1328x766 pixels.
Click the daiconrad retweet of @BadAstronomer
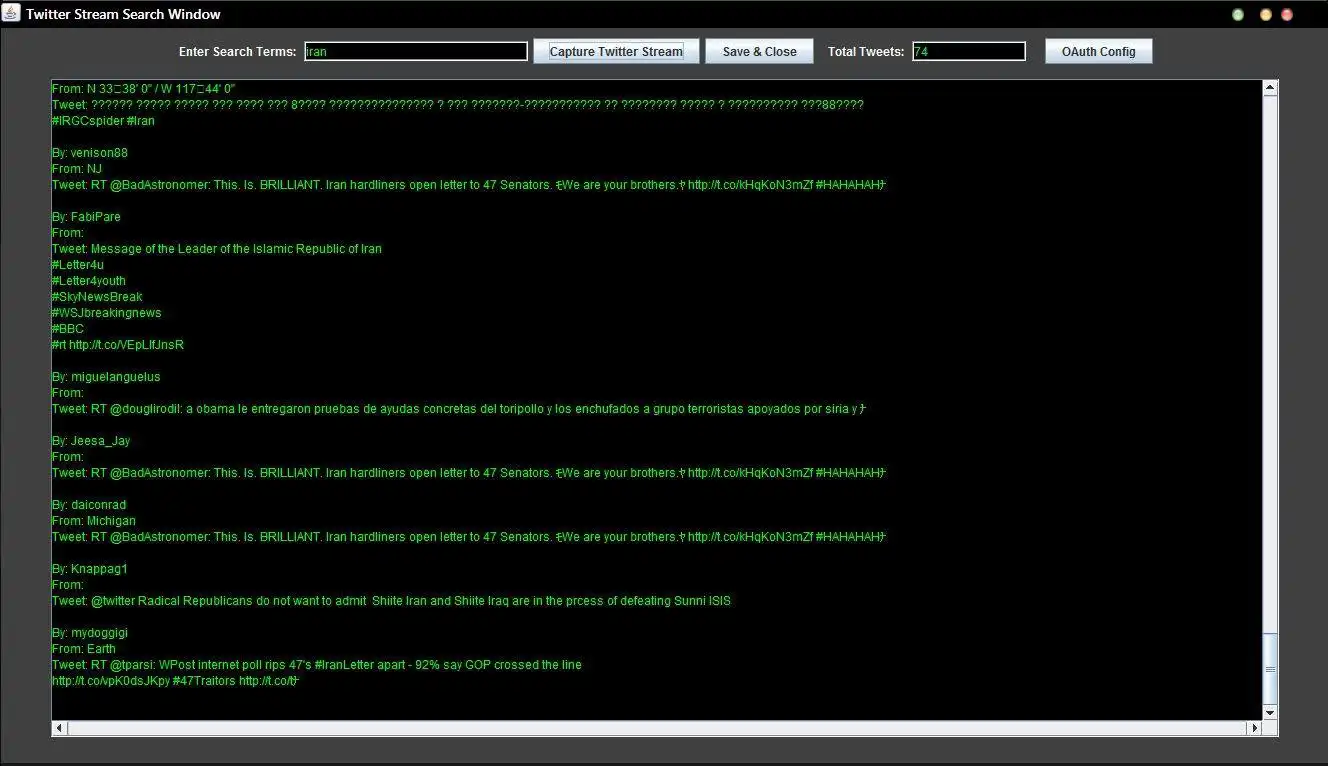click(x=470, y=537)
